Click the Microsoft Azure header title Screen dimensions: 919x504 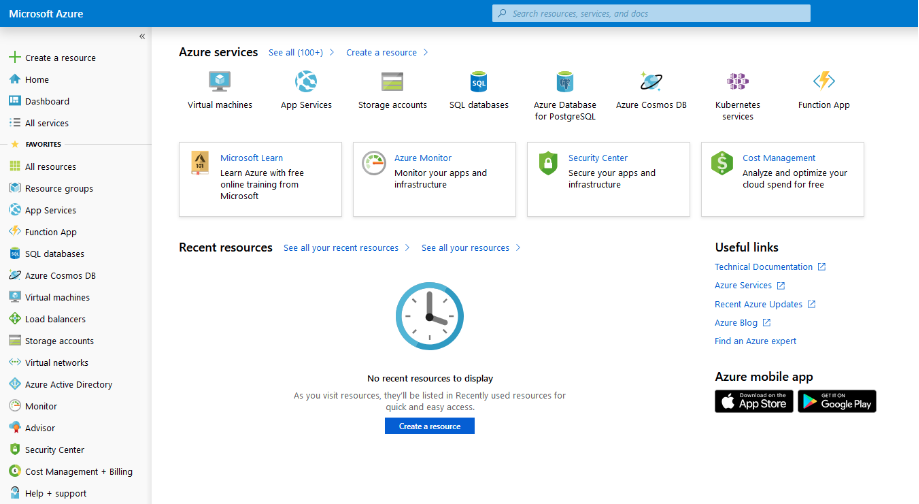click(46, 13)
